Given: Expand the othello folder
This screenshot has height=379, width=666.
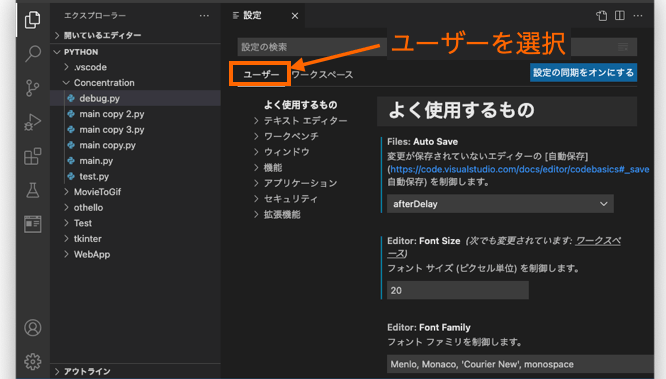Looking at the screenshot, I should tap(135, 208).
